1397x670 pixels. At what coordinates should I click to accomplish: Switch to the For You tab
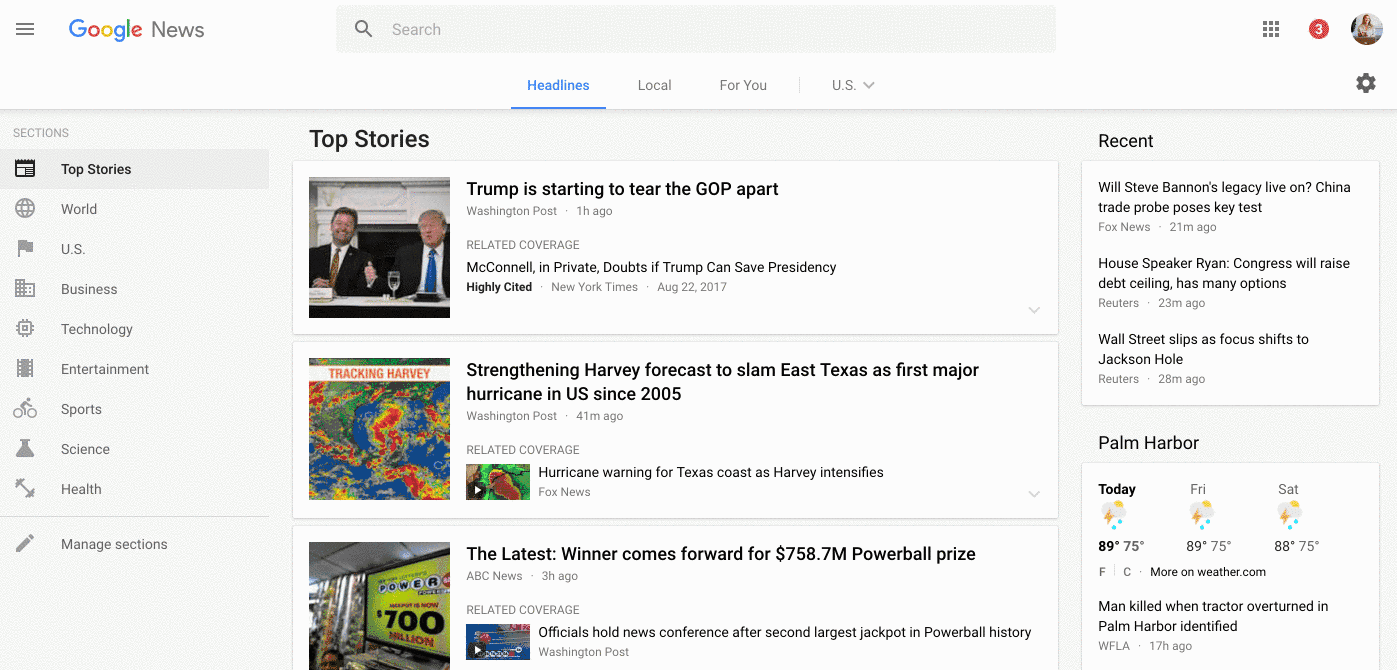tap(743, 85)
